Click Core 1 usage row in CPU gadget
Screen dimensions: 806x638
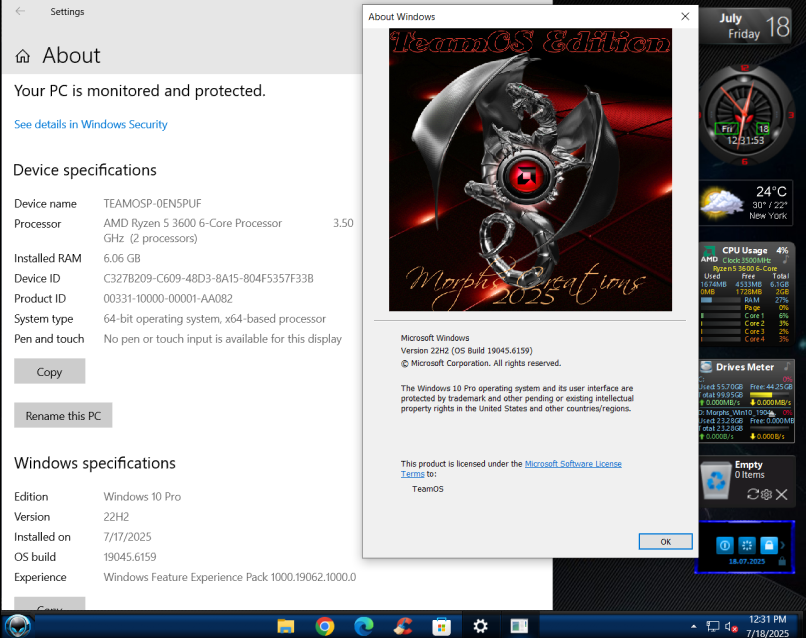(745, 316)
